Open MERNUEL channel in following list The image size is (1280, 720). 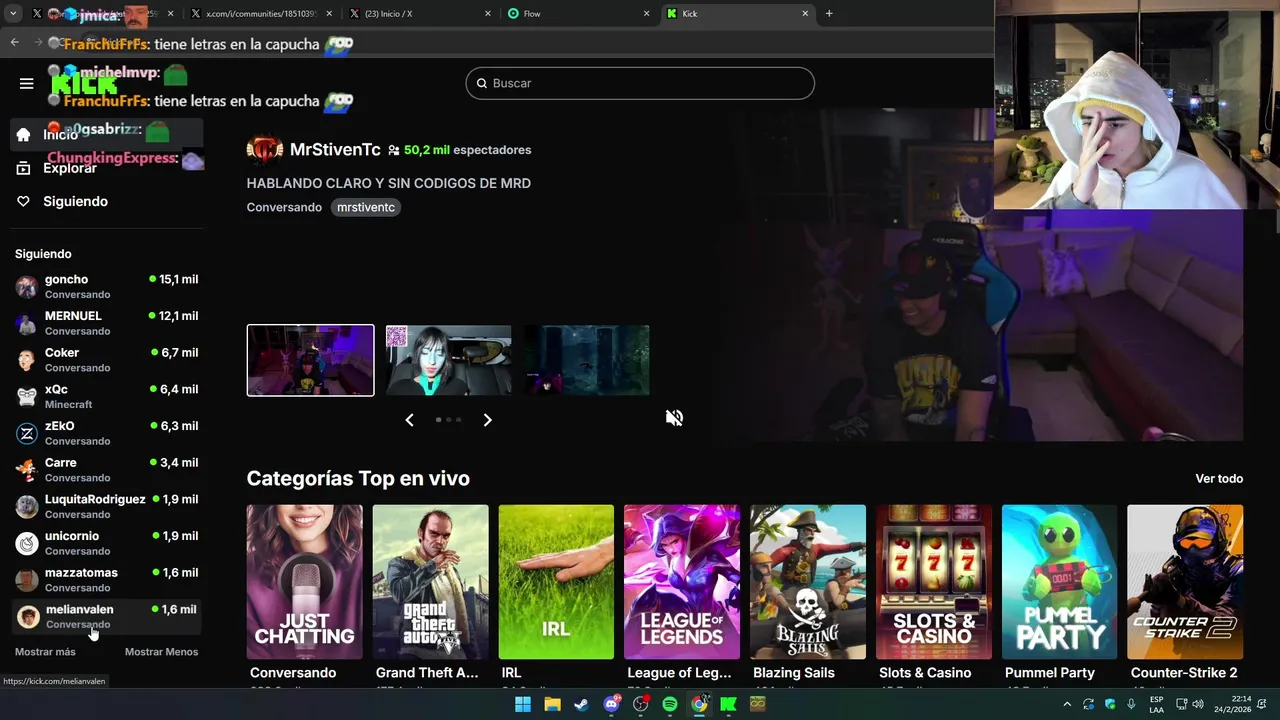tap(106, 323)
